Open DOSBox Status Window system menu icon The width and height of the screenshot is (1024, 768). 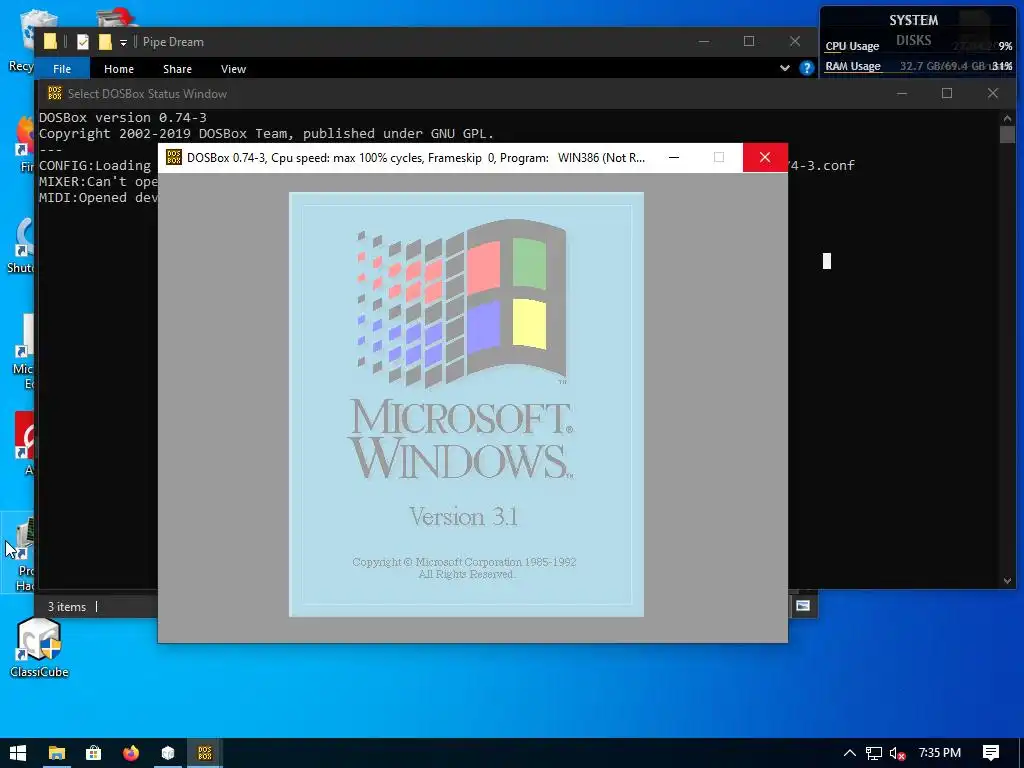coord(55,93)
